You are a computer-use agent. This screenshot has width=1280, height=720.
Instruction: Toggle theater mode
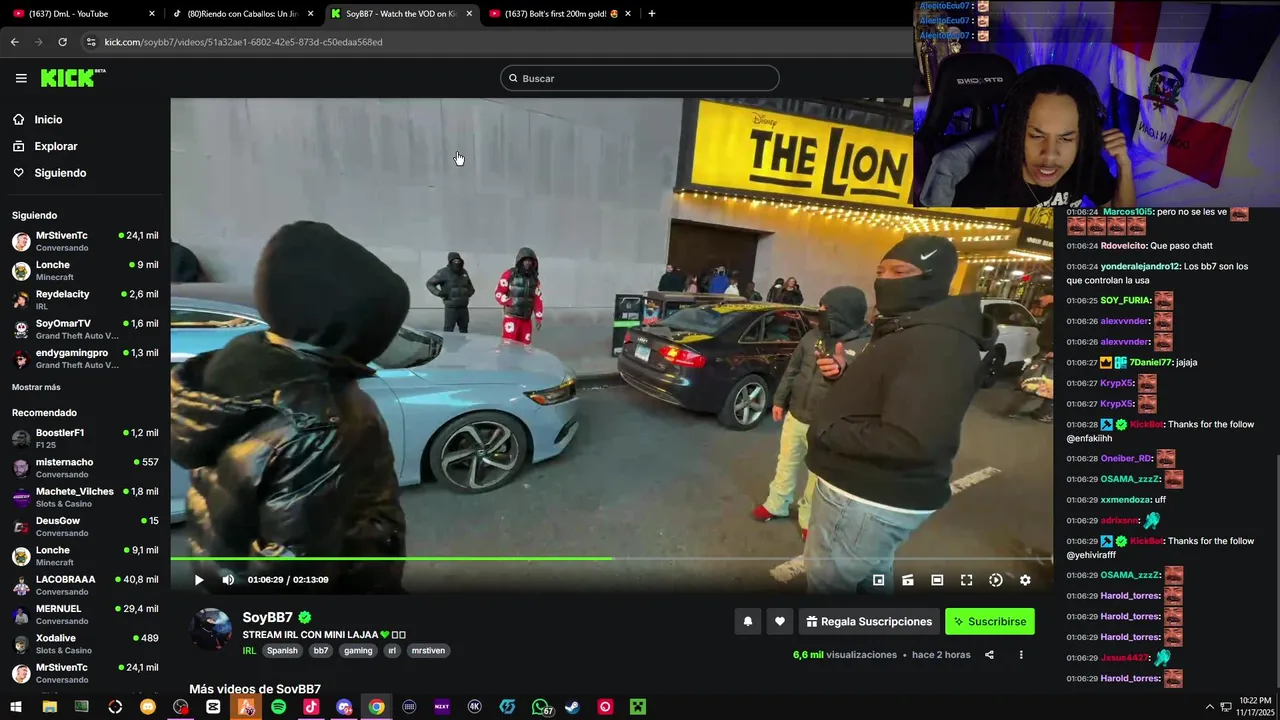[x=937, y=580]
